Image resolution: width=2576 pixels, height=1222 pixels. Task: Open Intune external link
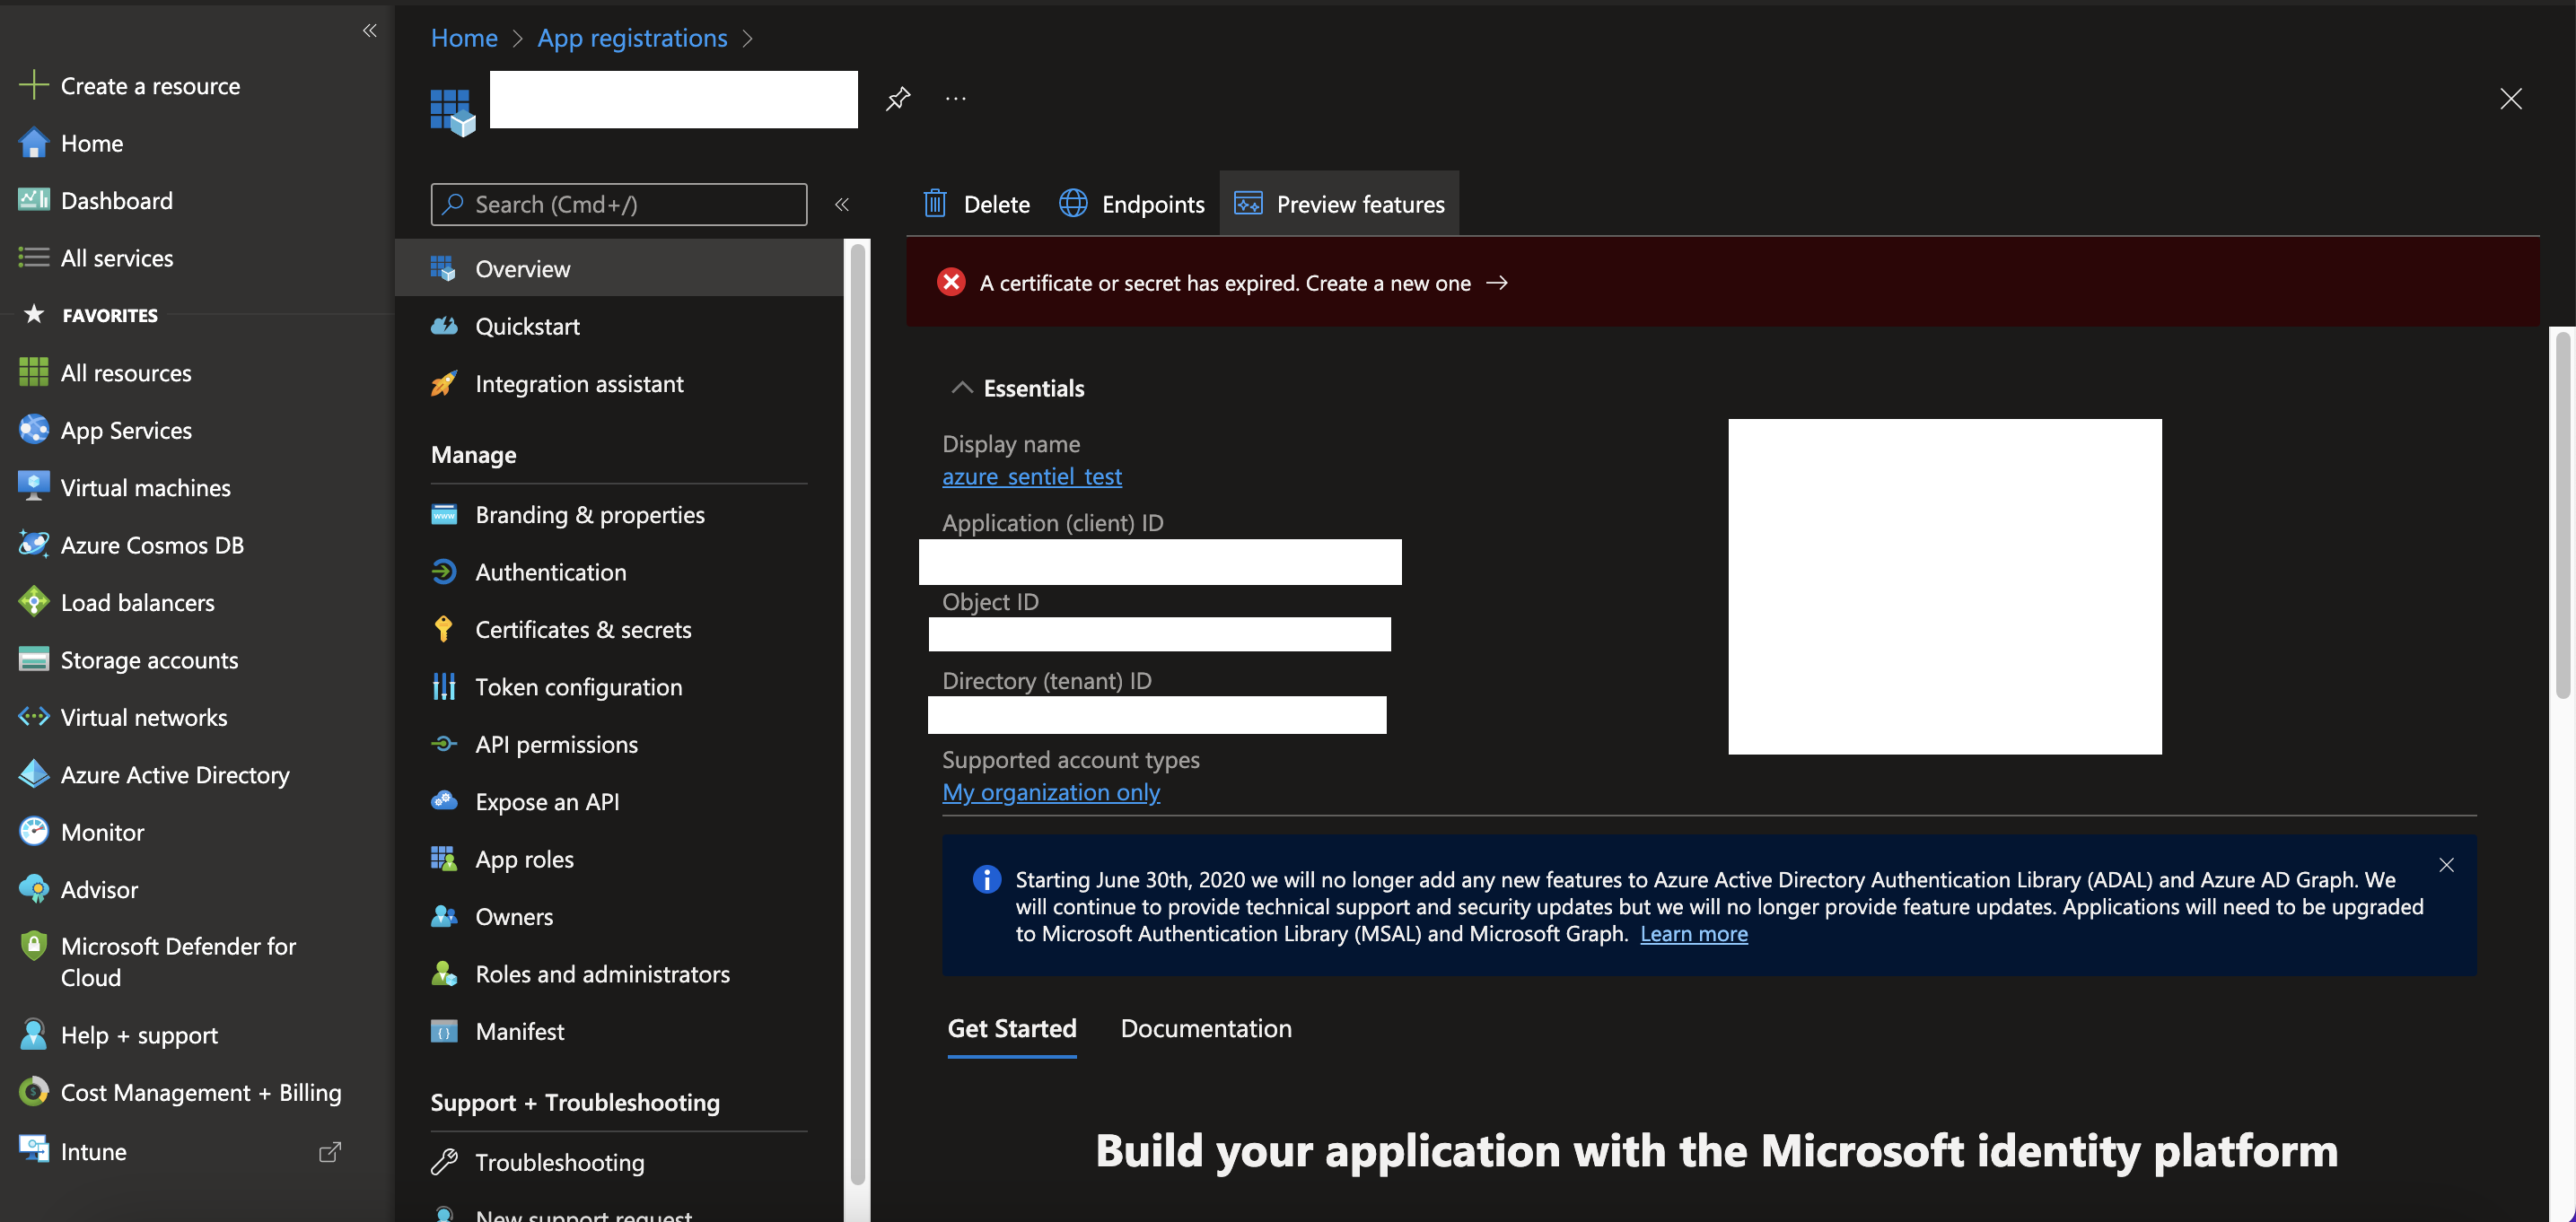point(329,1152)
